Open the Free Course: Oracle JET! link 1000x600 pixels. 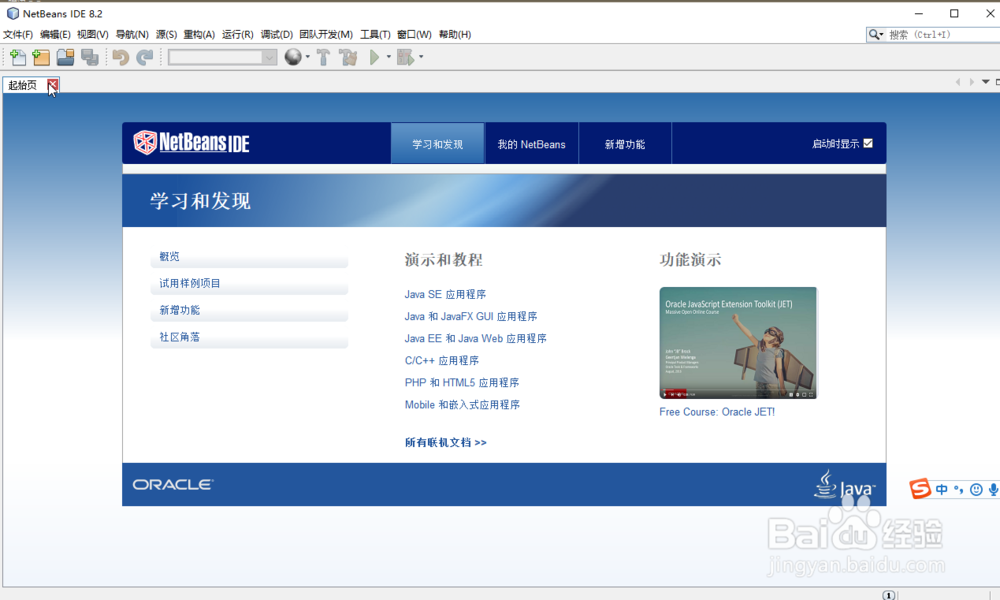(x=717, y=412)
